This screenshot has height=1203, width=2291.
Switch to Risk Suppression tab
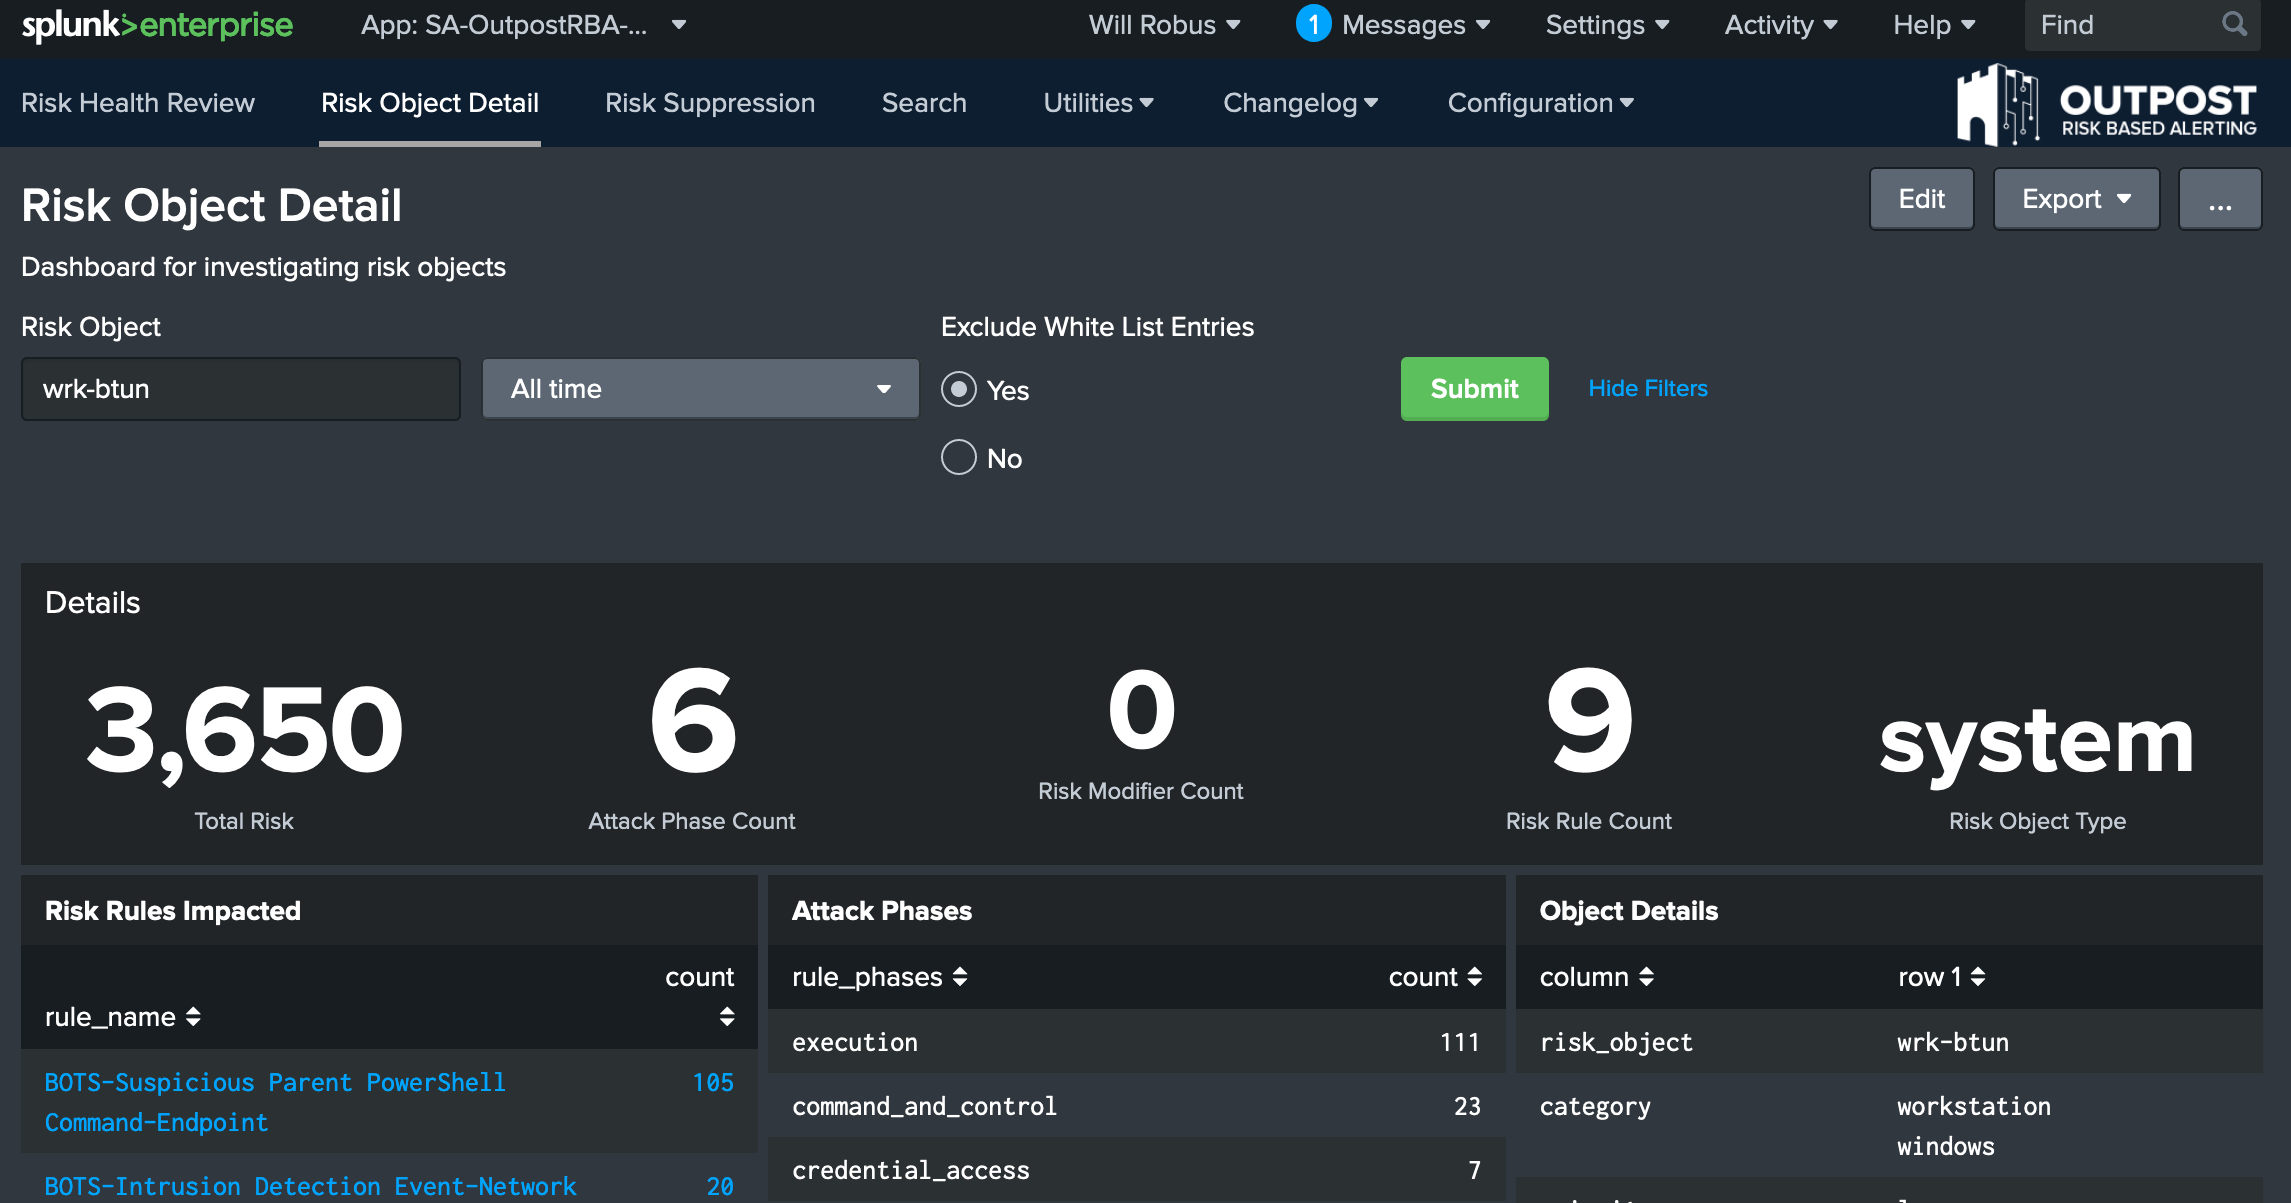(710, 103)
